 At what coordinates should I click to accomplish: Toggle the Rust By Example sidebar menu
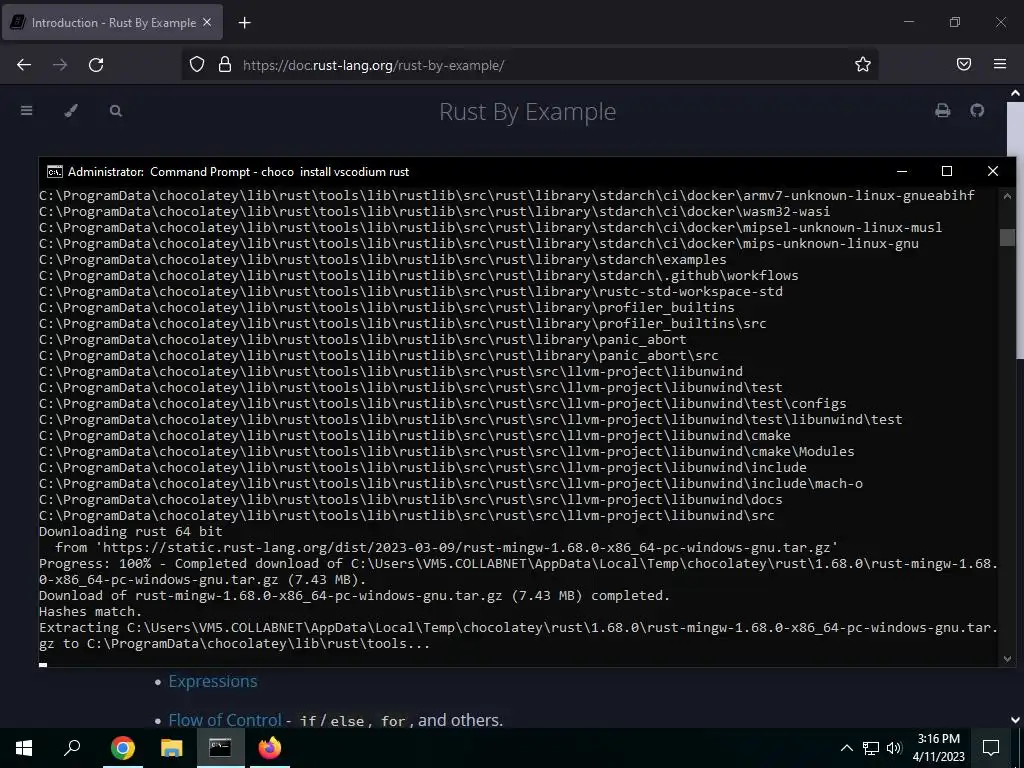[27, 111]
